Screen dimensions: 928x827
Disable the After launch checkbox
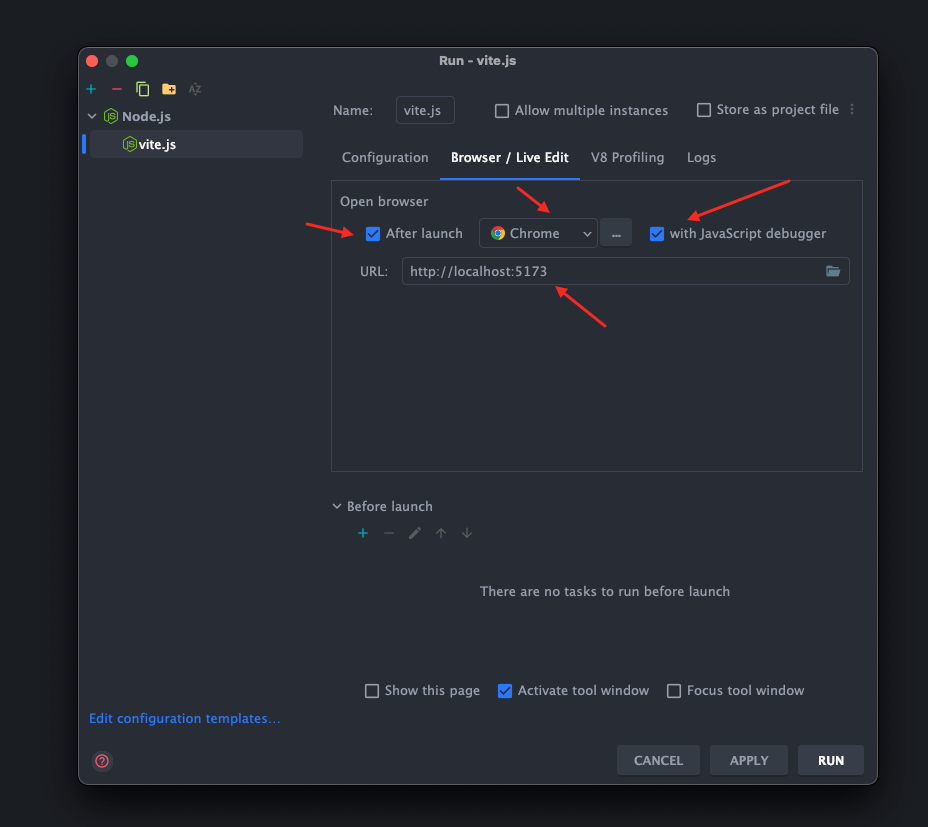(373, 234)
